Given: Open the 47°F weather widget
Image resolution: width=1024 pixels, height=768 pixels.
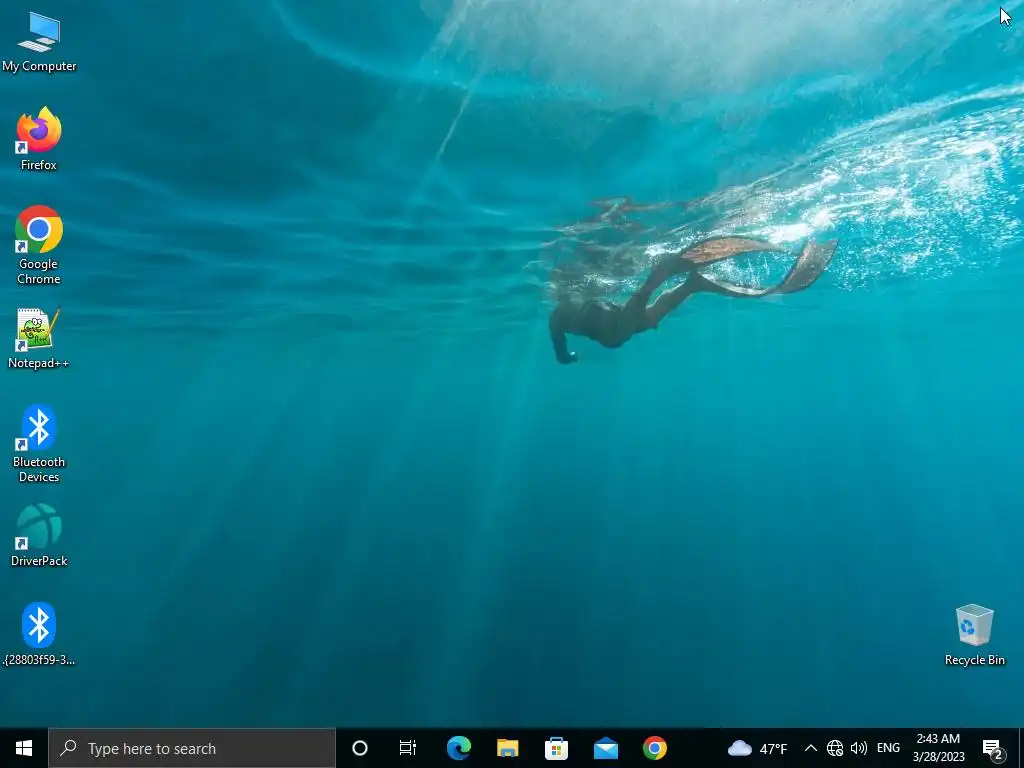Looking at the screenshot, I should click(x=757, y=748).
